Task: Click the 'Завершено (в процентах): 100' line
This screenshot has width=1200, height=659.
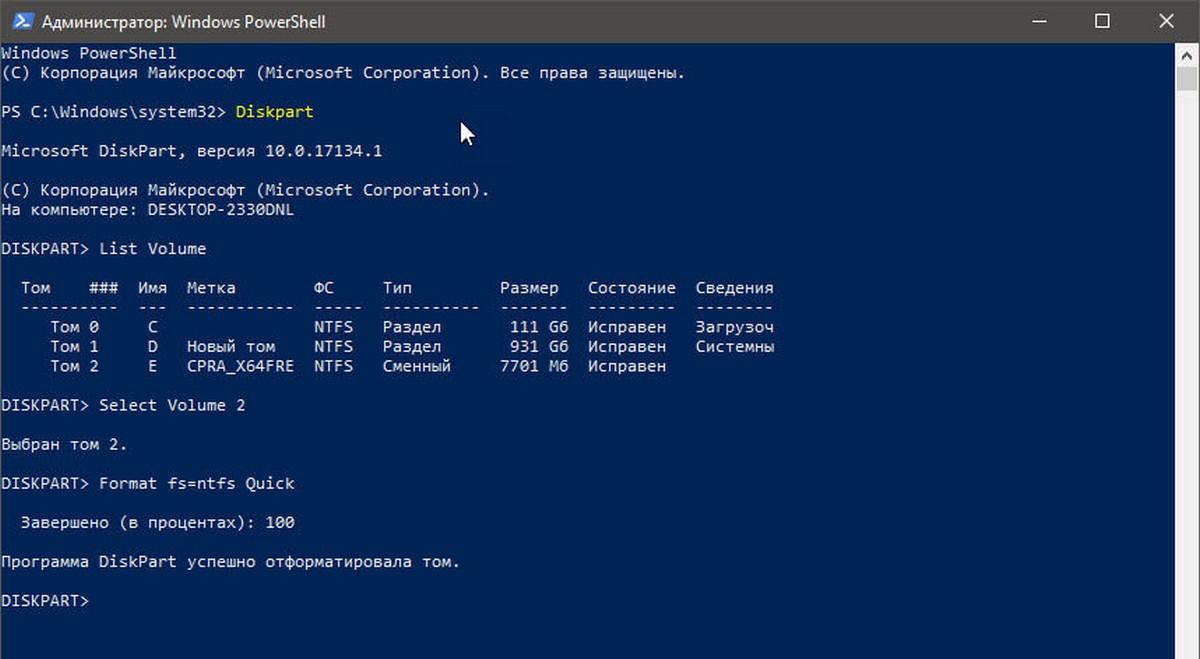Action: pyautogui.click(x=157, y=522)
